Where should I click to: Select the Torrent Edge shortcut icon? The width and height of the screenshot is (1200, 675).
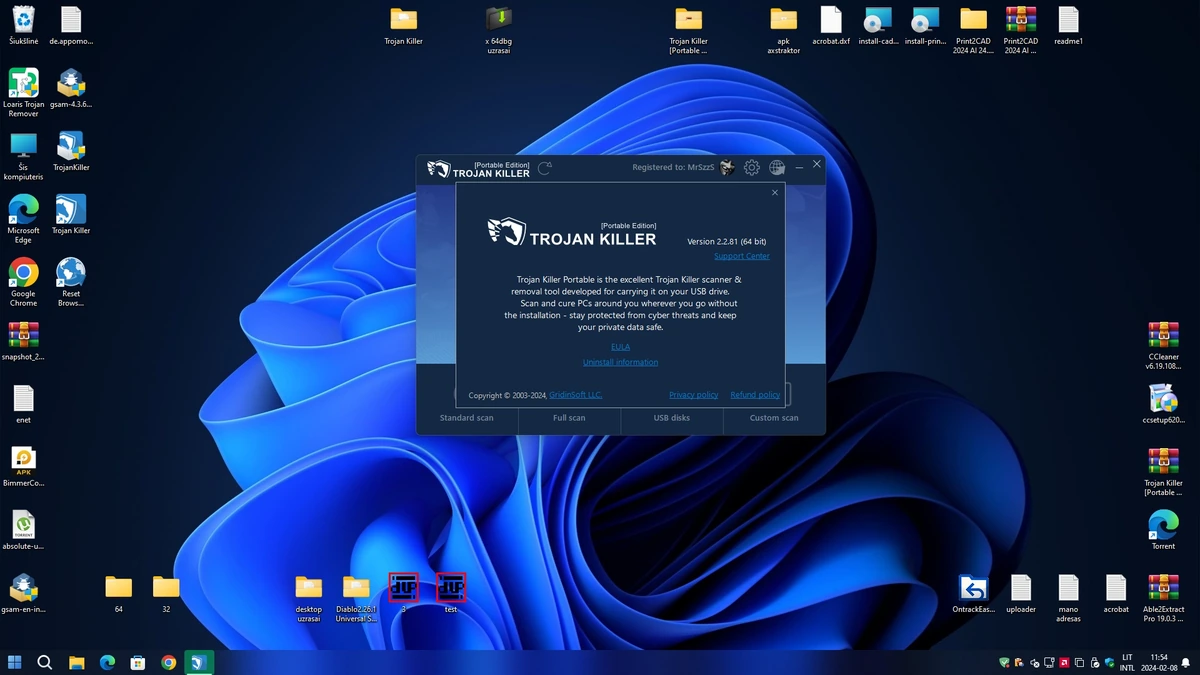[1163, 530]
